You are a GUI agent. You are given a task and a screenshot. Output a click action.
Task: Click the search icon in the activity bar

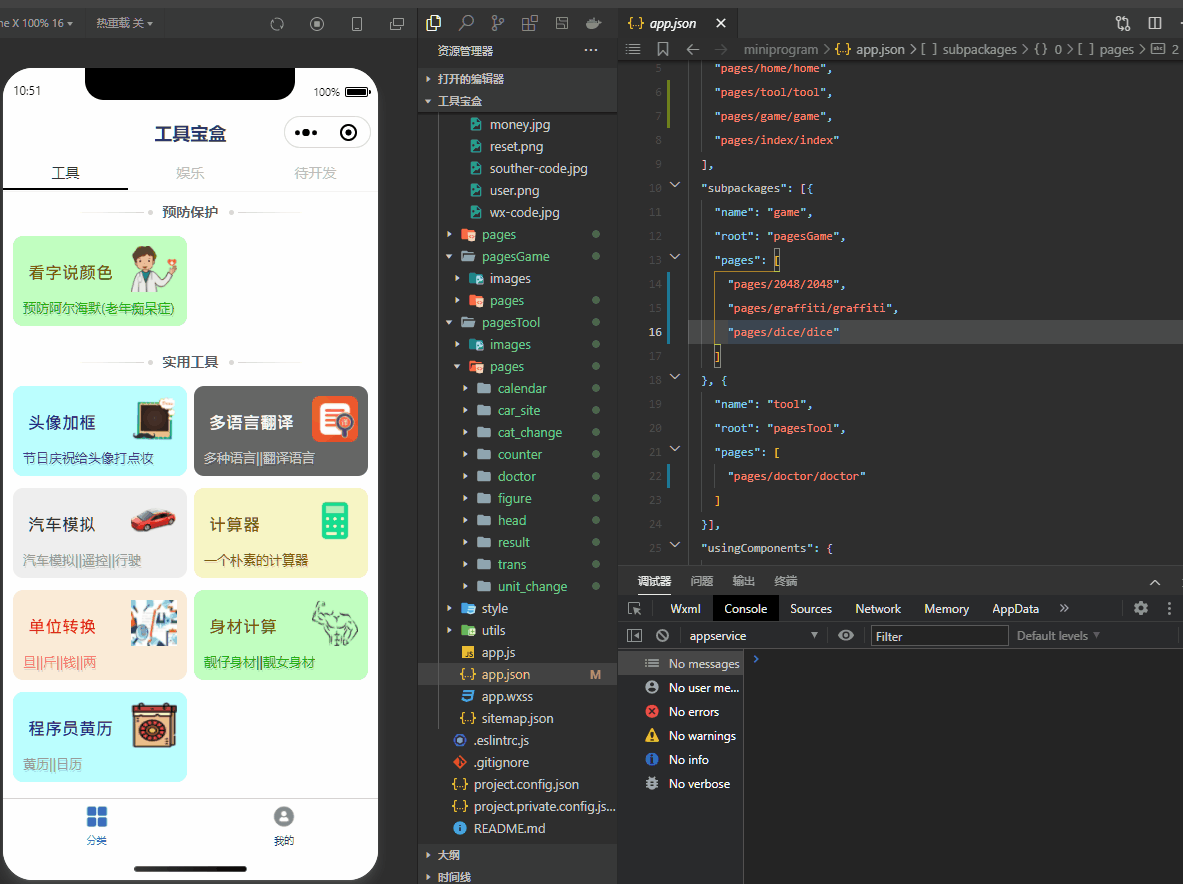[467, 22]
